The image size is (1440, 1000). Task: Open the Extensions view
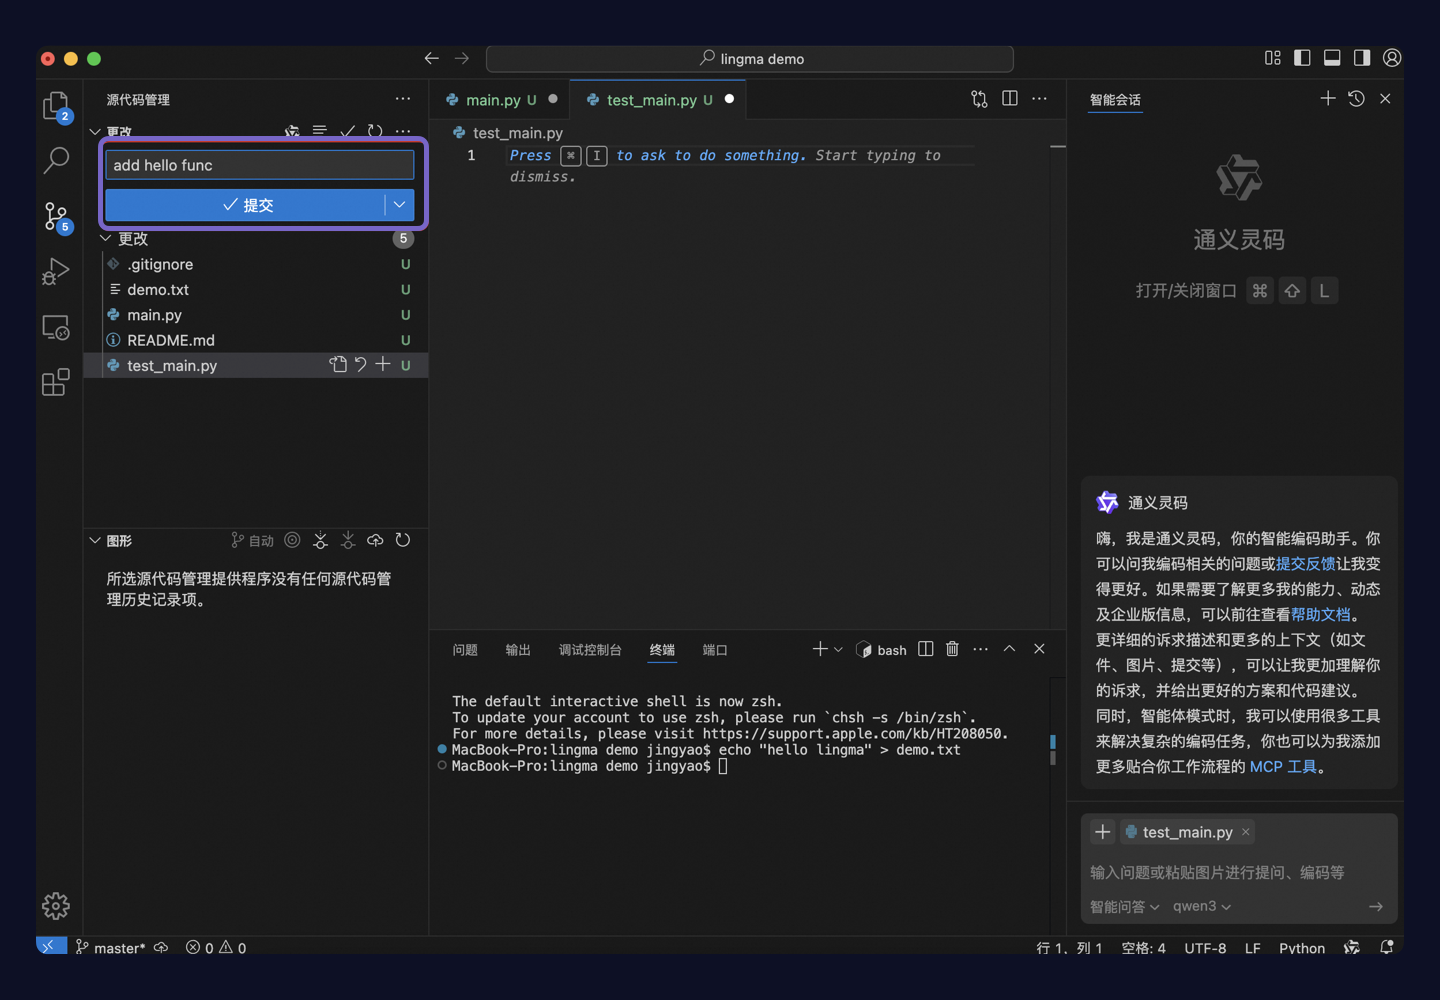pyautogui.click(x=56, y=382)
